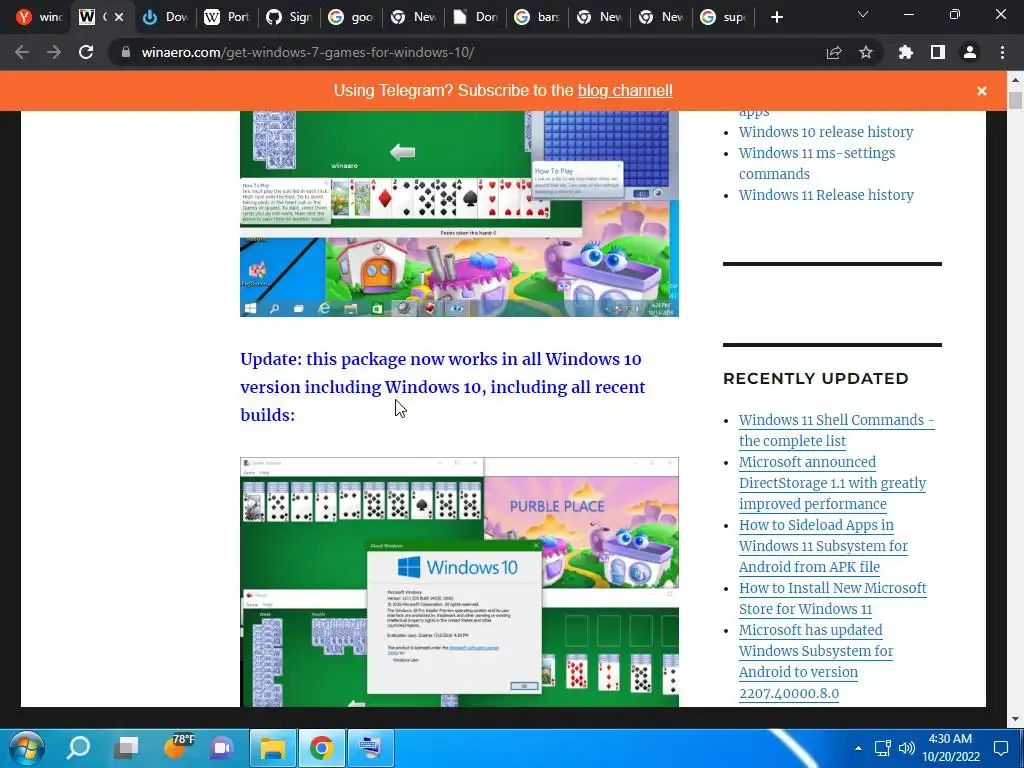
Task: Click the Windows 7 games screenshot
Action: pyautogui.click(x=459, y=214)
